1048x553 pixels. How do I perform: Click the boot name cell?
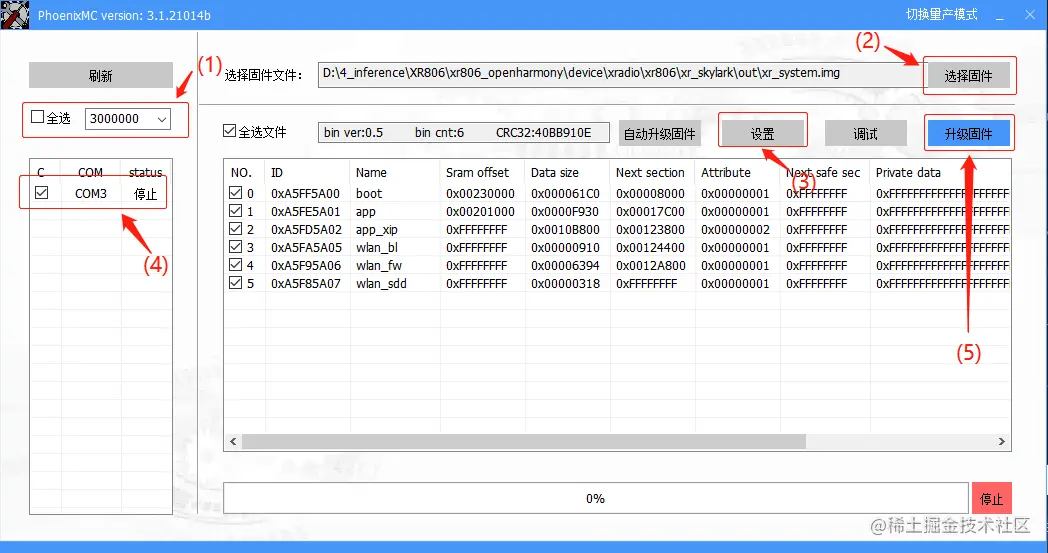tap(369, 194)
